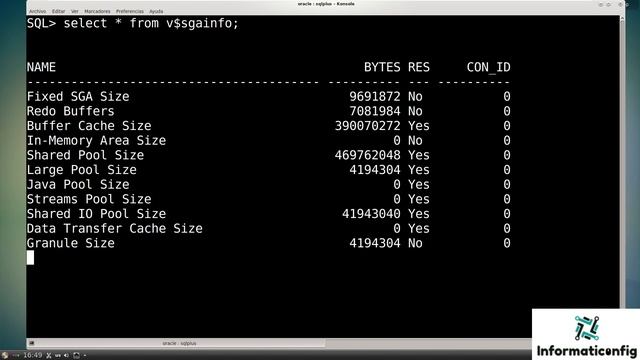Click the 'Buffer Cache Size' row name

coord(89,126)
